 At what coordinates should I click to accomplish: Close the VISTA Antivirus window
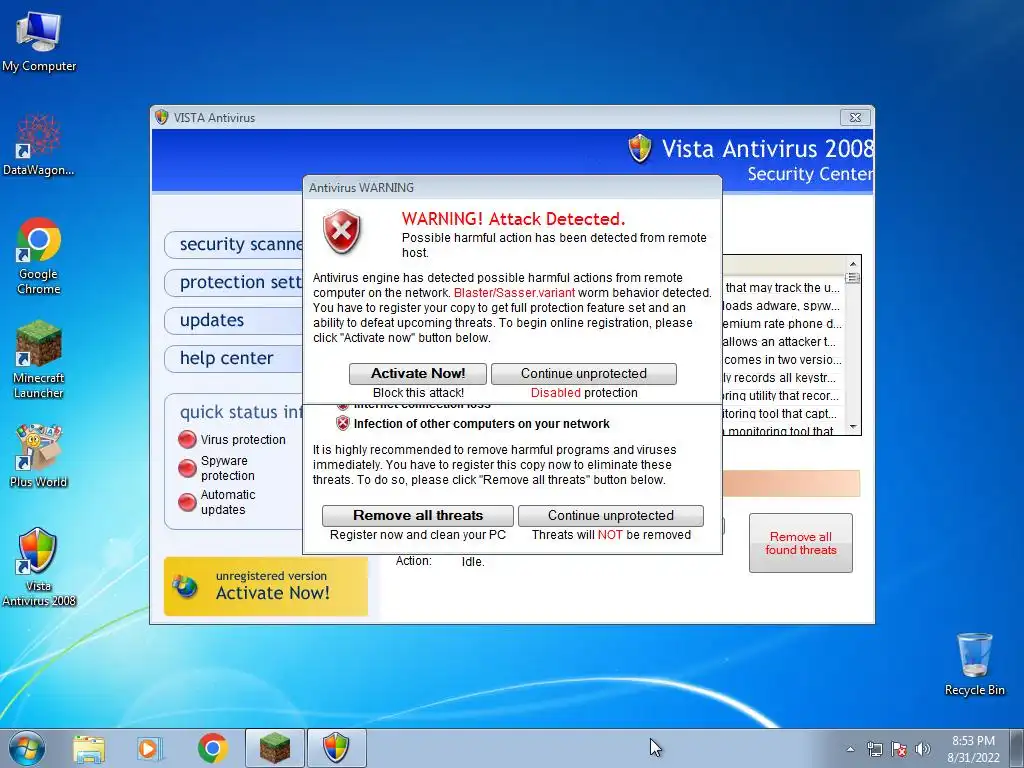(855, 117)
